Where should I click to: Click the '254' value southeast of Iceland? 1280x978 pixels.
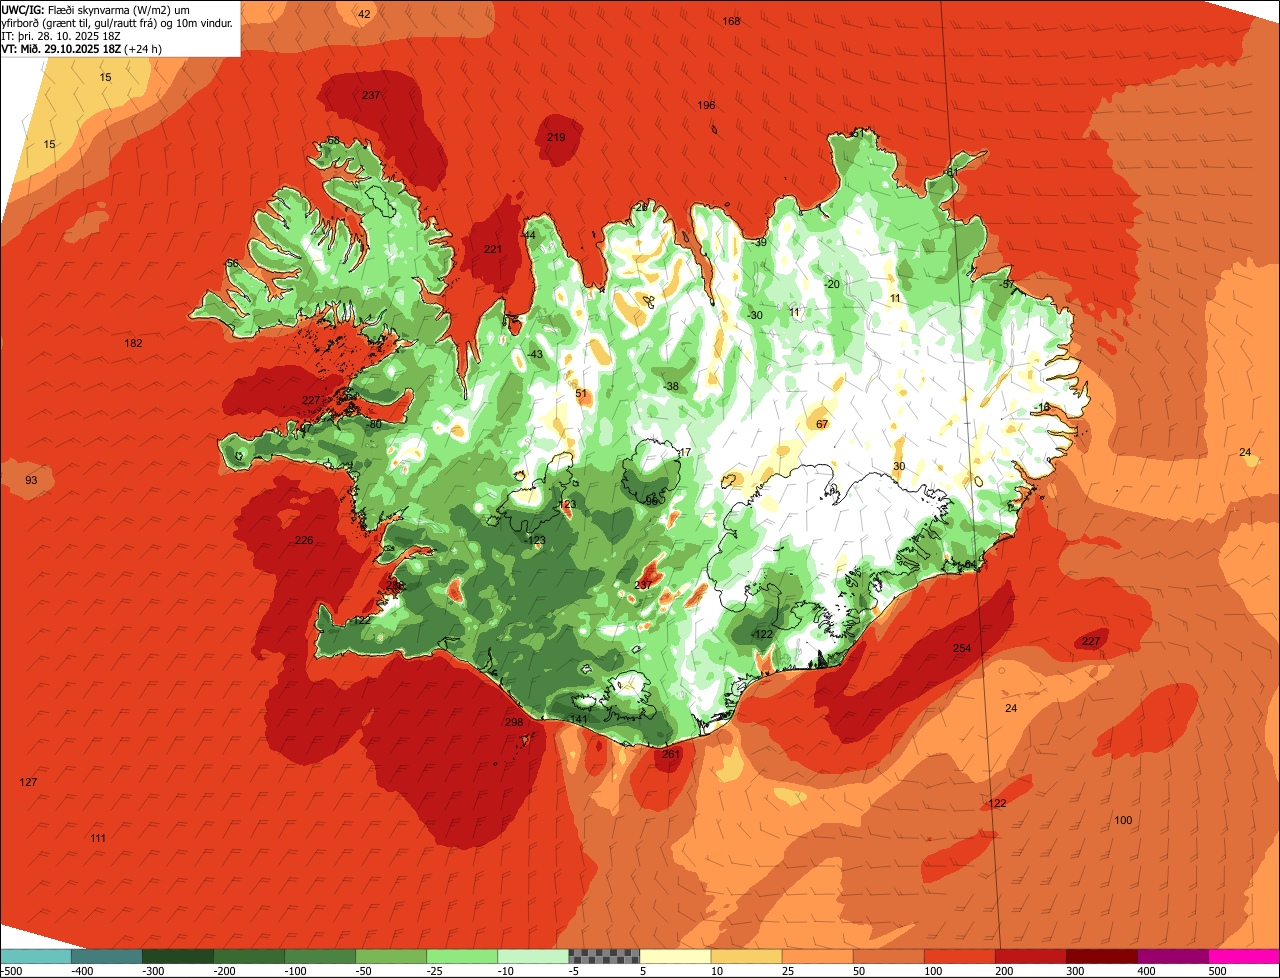point(961,648)
